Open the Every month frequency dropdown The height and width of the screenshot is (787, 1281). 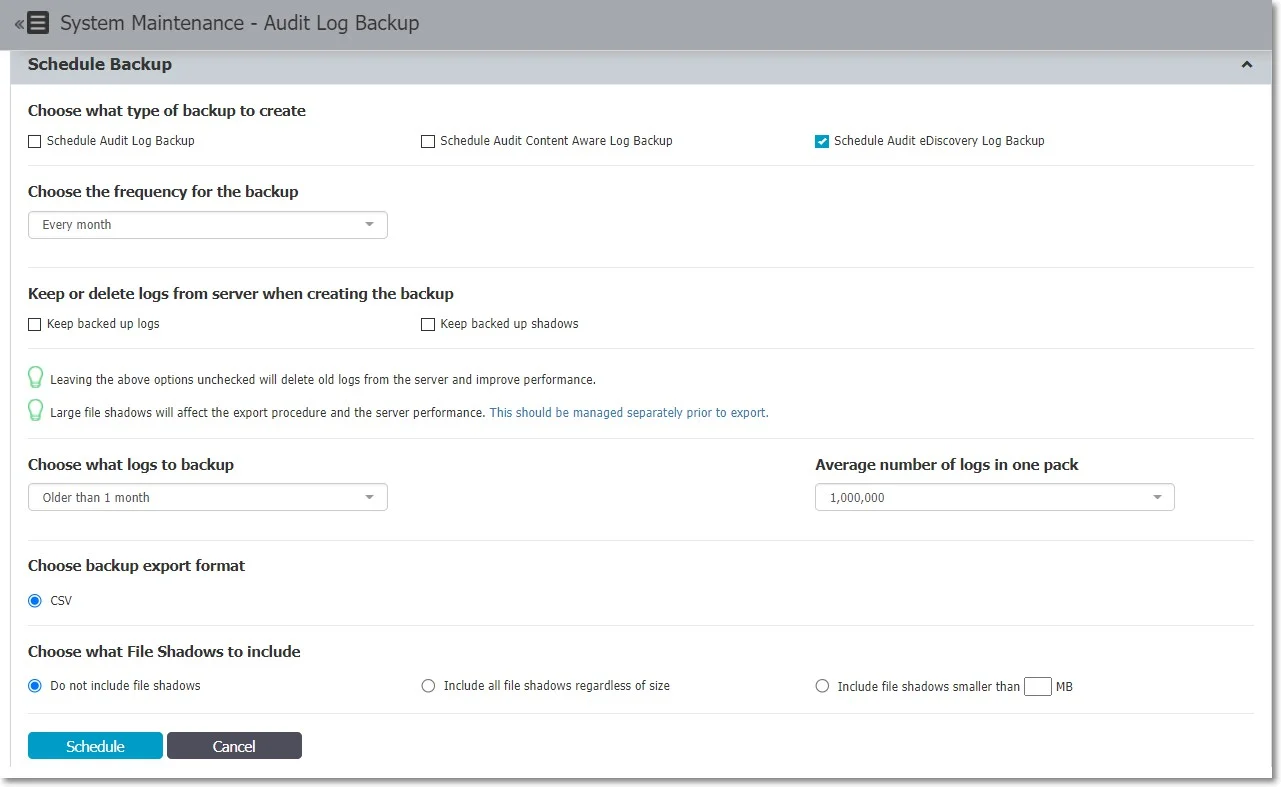[208, 225]
